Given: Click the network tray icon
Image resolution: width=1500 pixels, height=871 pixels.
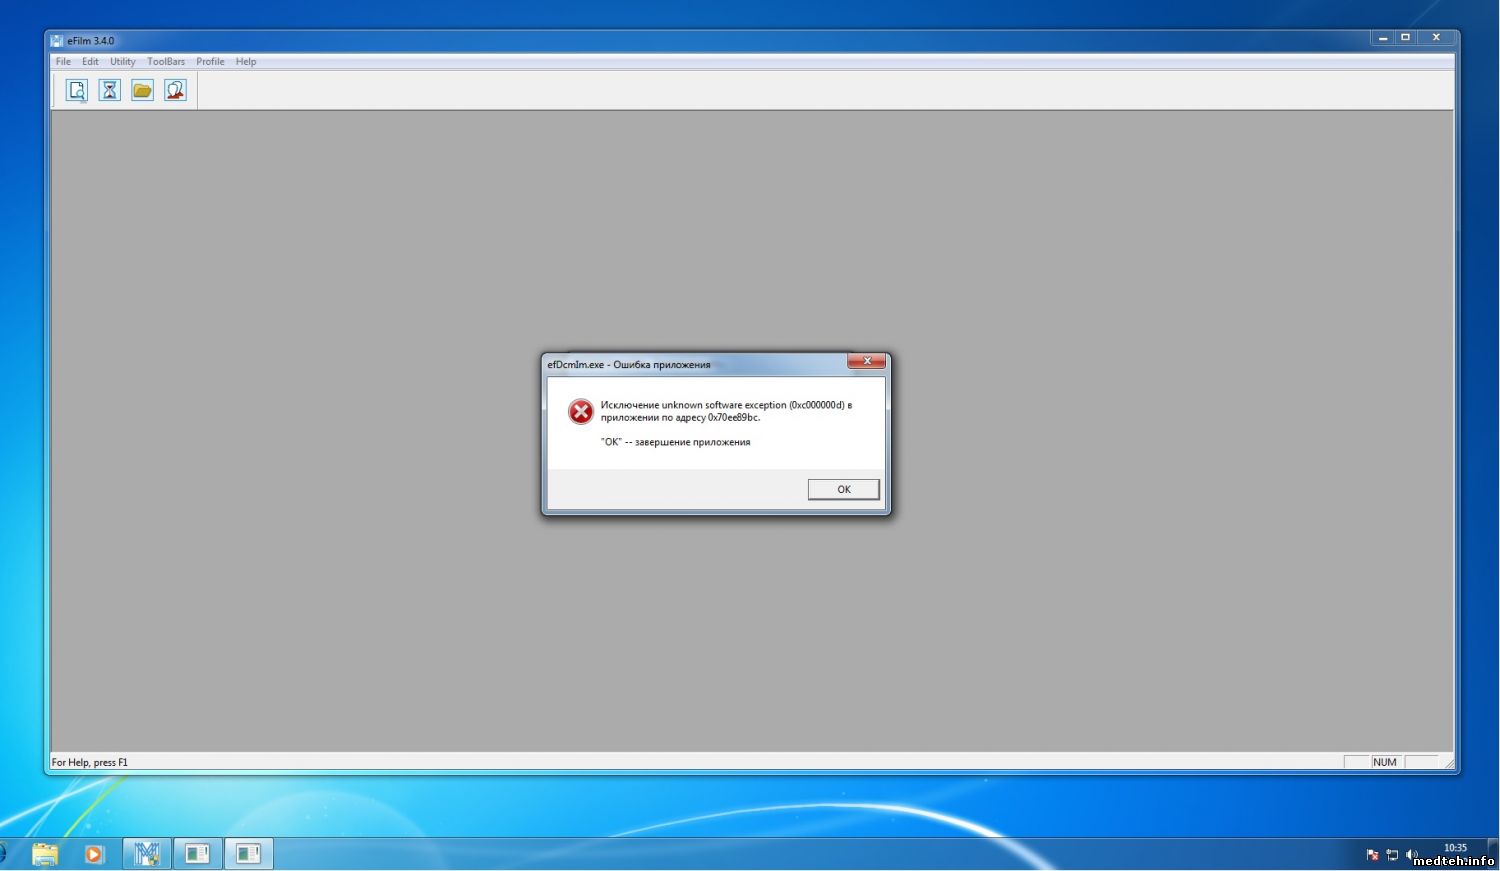Looking at the screenshot, I should (x=1392, y=855).
